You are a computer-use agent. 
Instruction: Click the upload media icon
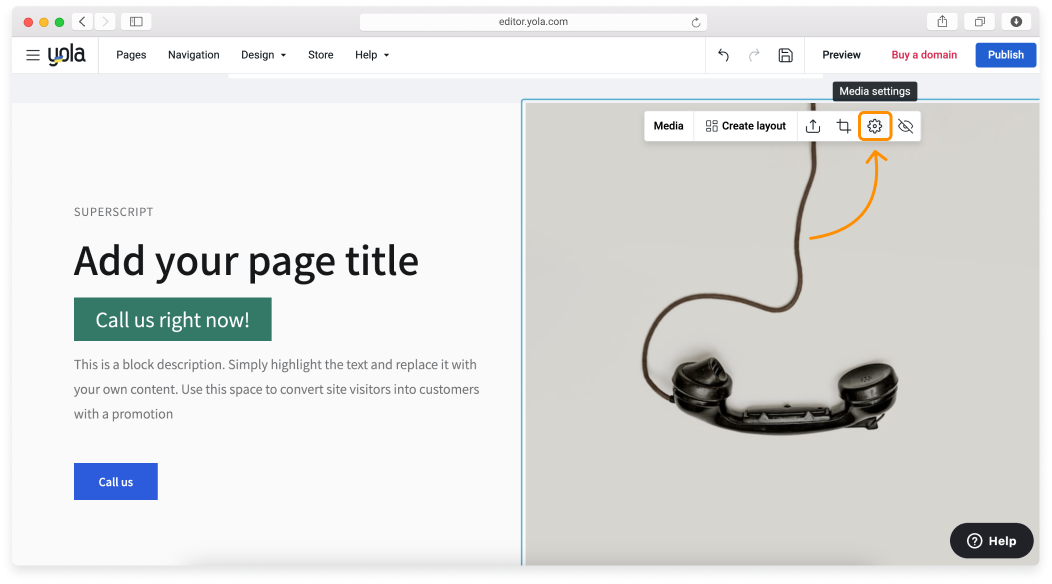click(x=813, y=126)
